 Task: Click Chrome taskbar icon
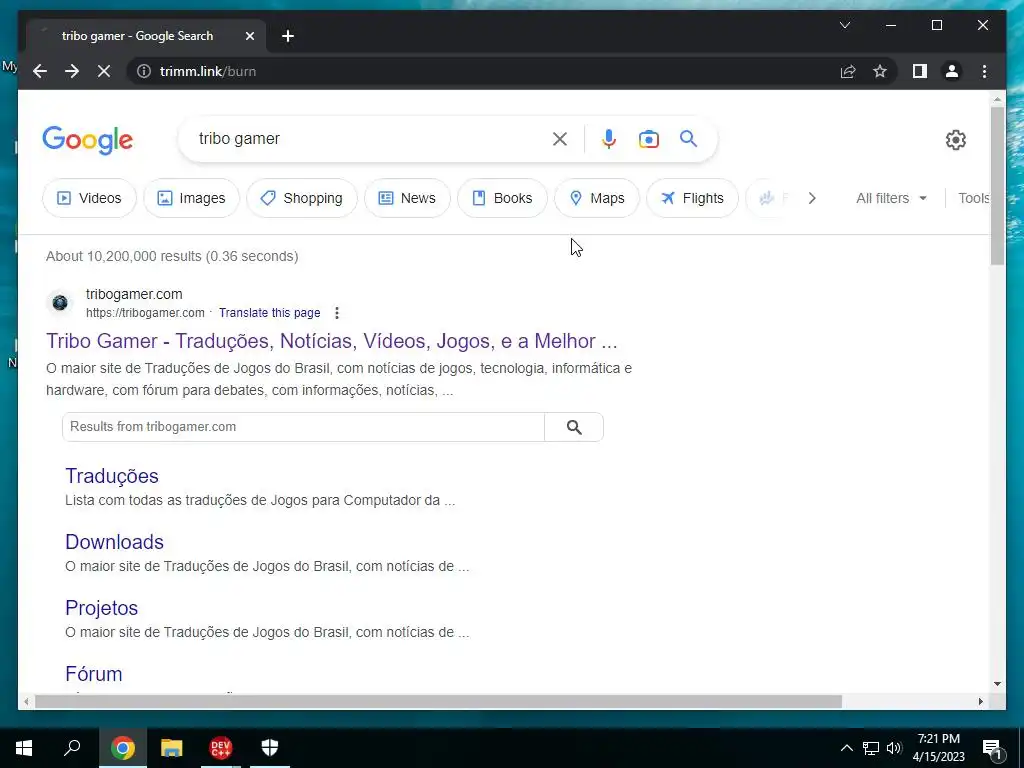123,748
